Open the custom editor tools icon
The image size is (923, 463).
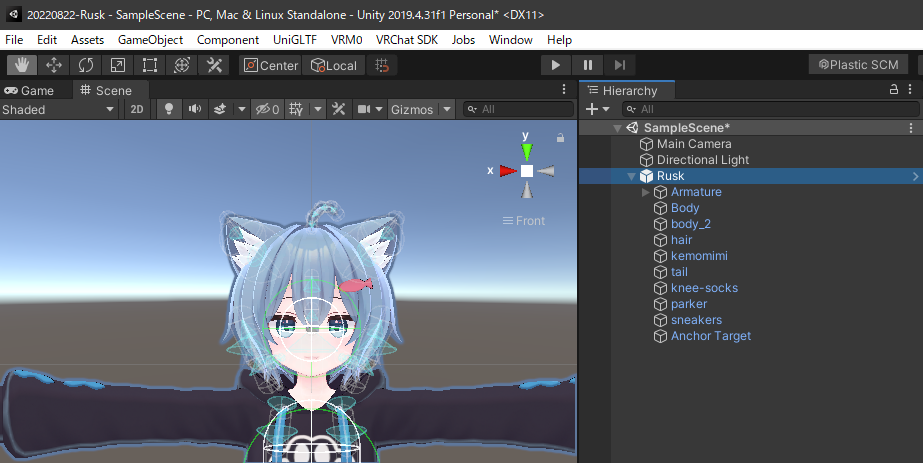pos(214,65)
